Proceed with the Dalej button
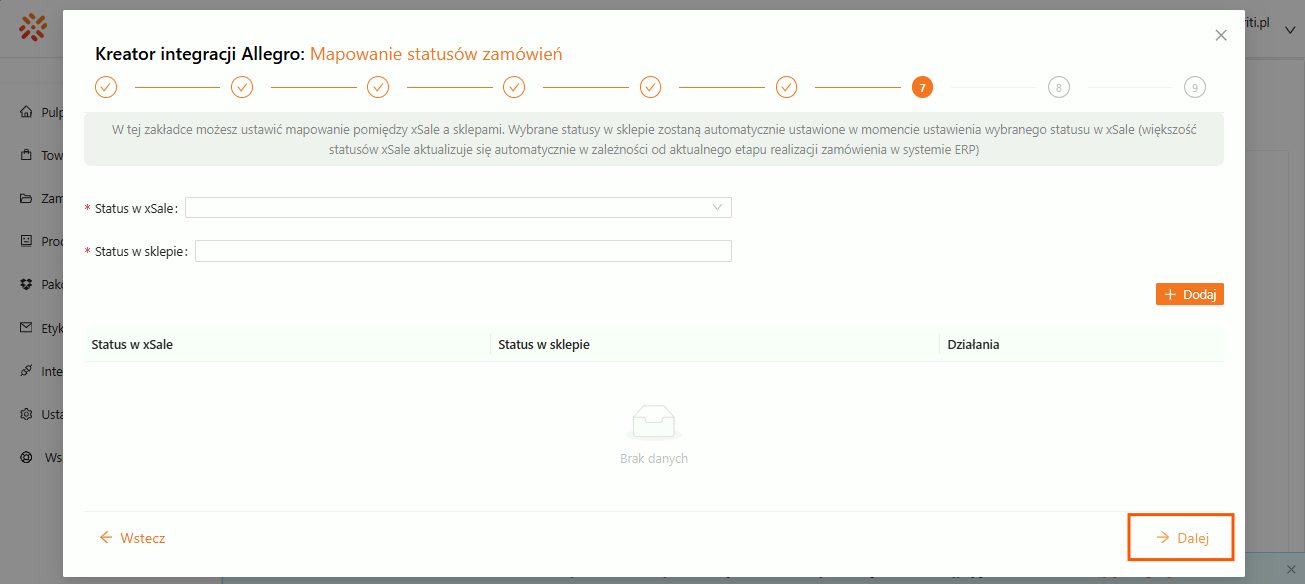This screenshot has width=1305, height=584. click(1181, 538)
